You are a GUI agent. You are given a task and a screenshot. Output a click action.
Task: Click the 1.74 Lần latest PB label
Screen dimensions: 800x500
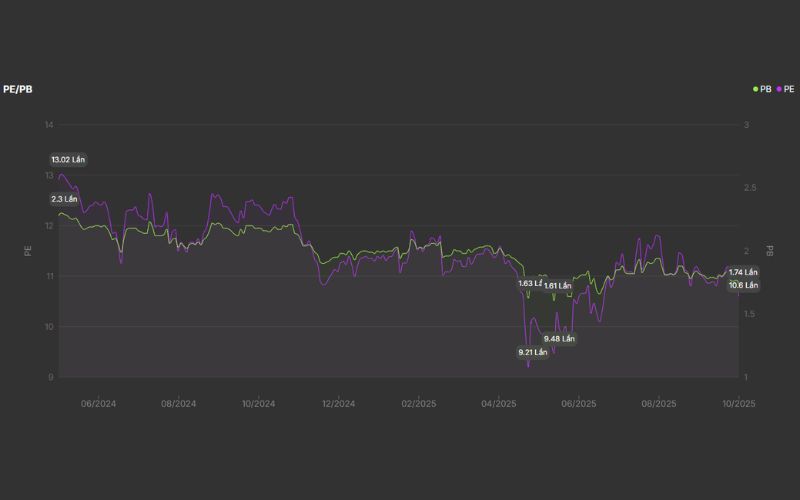pyautogui.click(x=742, y=272)
